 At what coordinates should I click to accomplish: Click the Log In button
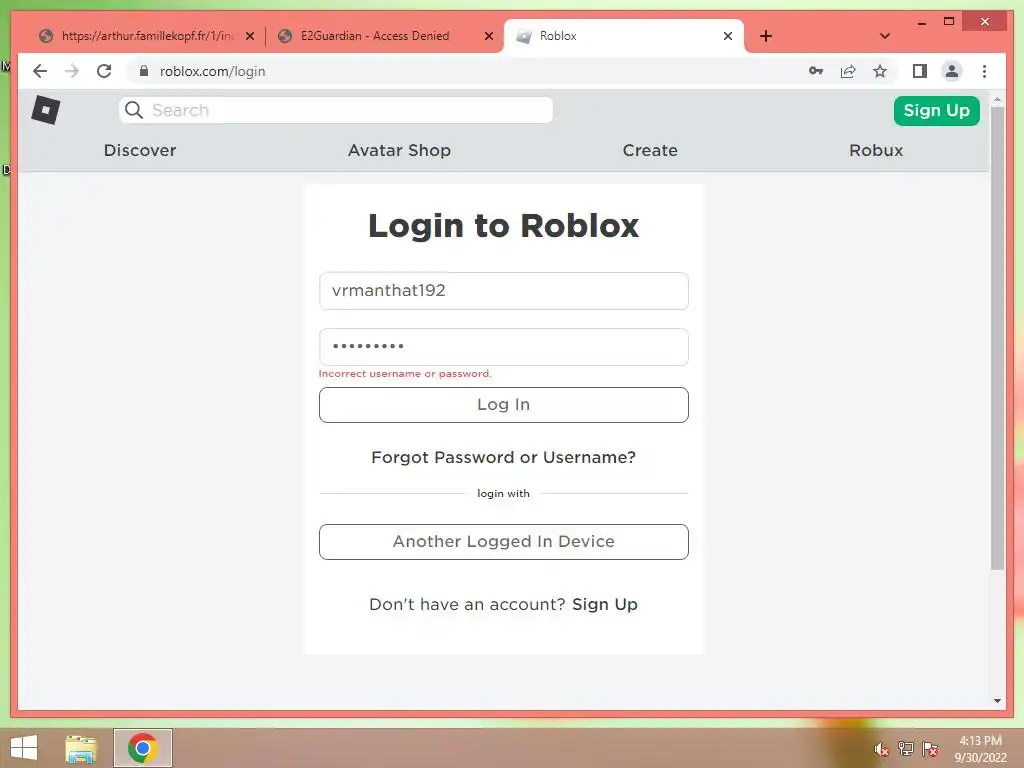(504, 405)
